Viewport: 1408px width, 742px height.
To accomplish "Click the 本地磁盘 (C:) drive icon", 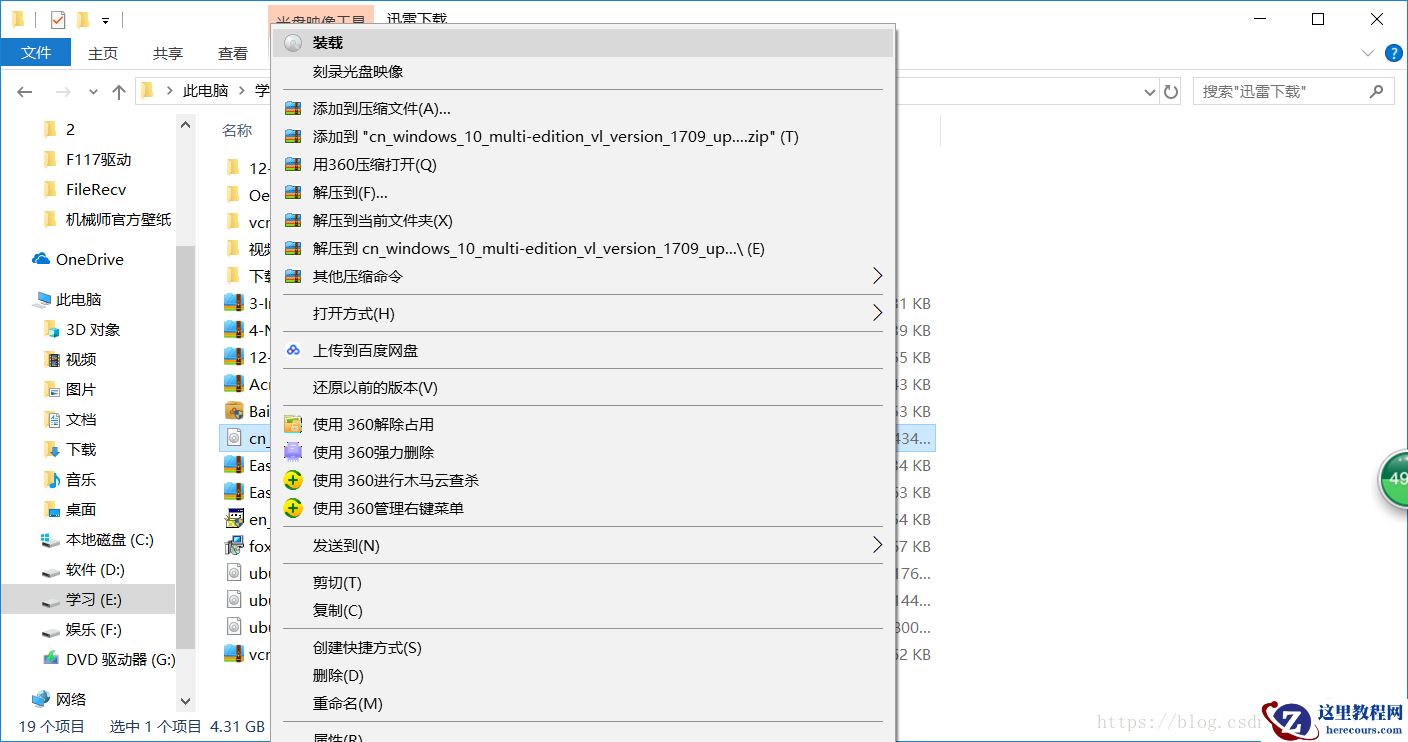I will pyautogui.click(x=51, y=540).
